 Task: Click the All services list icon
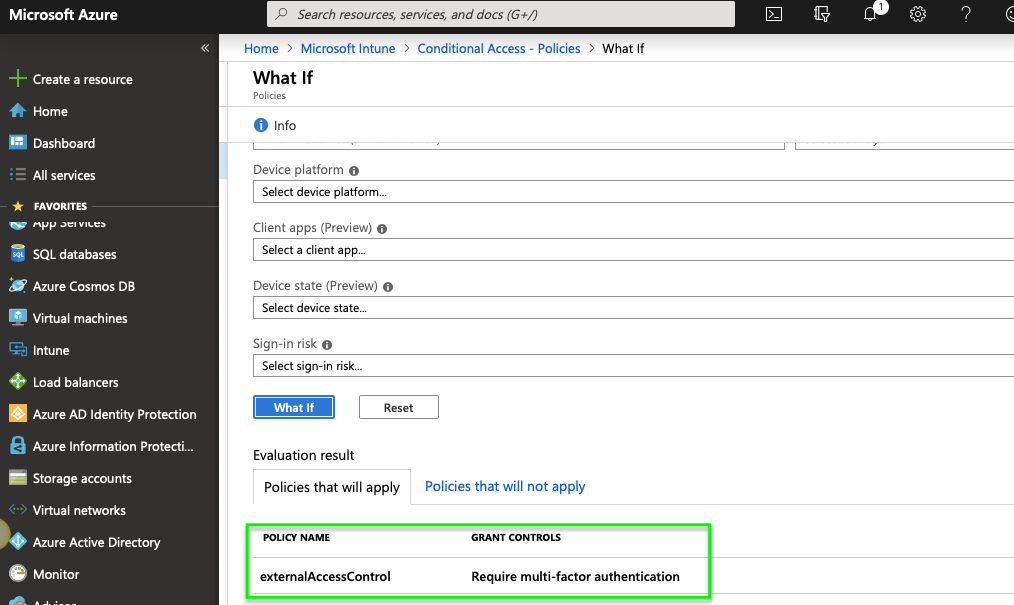[17, 175]
